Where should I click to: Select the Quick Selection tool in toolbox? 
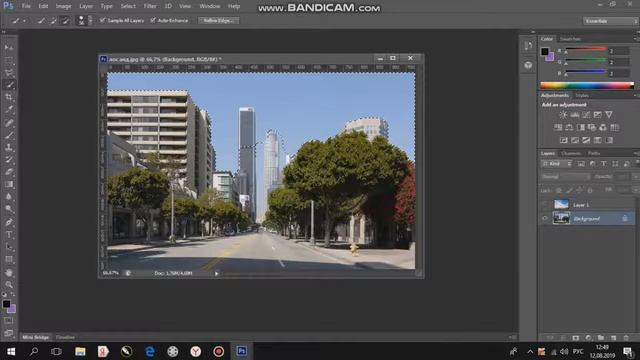tap(9, 85)
